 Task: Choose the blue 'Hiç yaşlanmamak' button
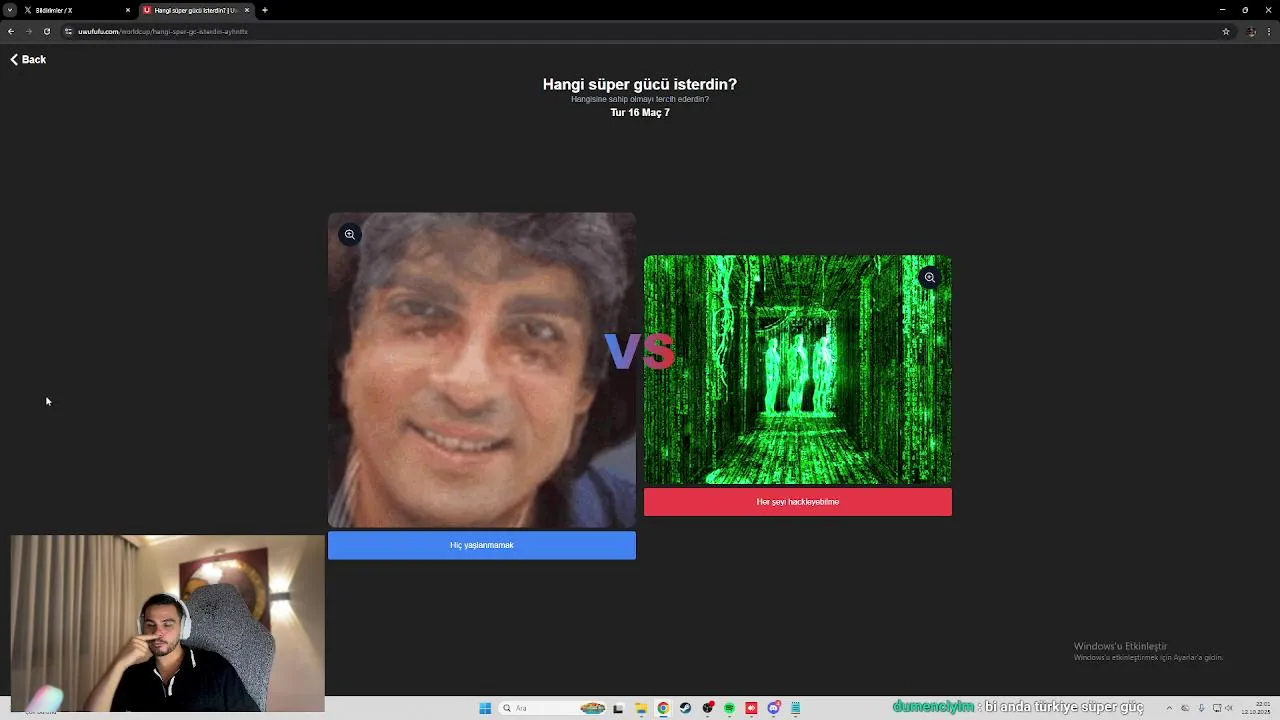coord(482,545)
